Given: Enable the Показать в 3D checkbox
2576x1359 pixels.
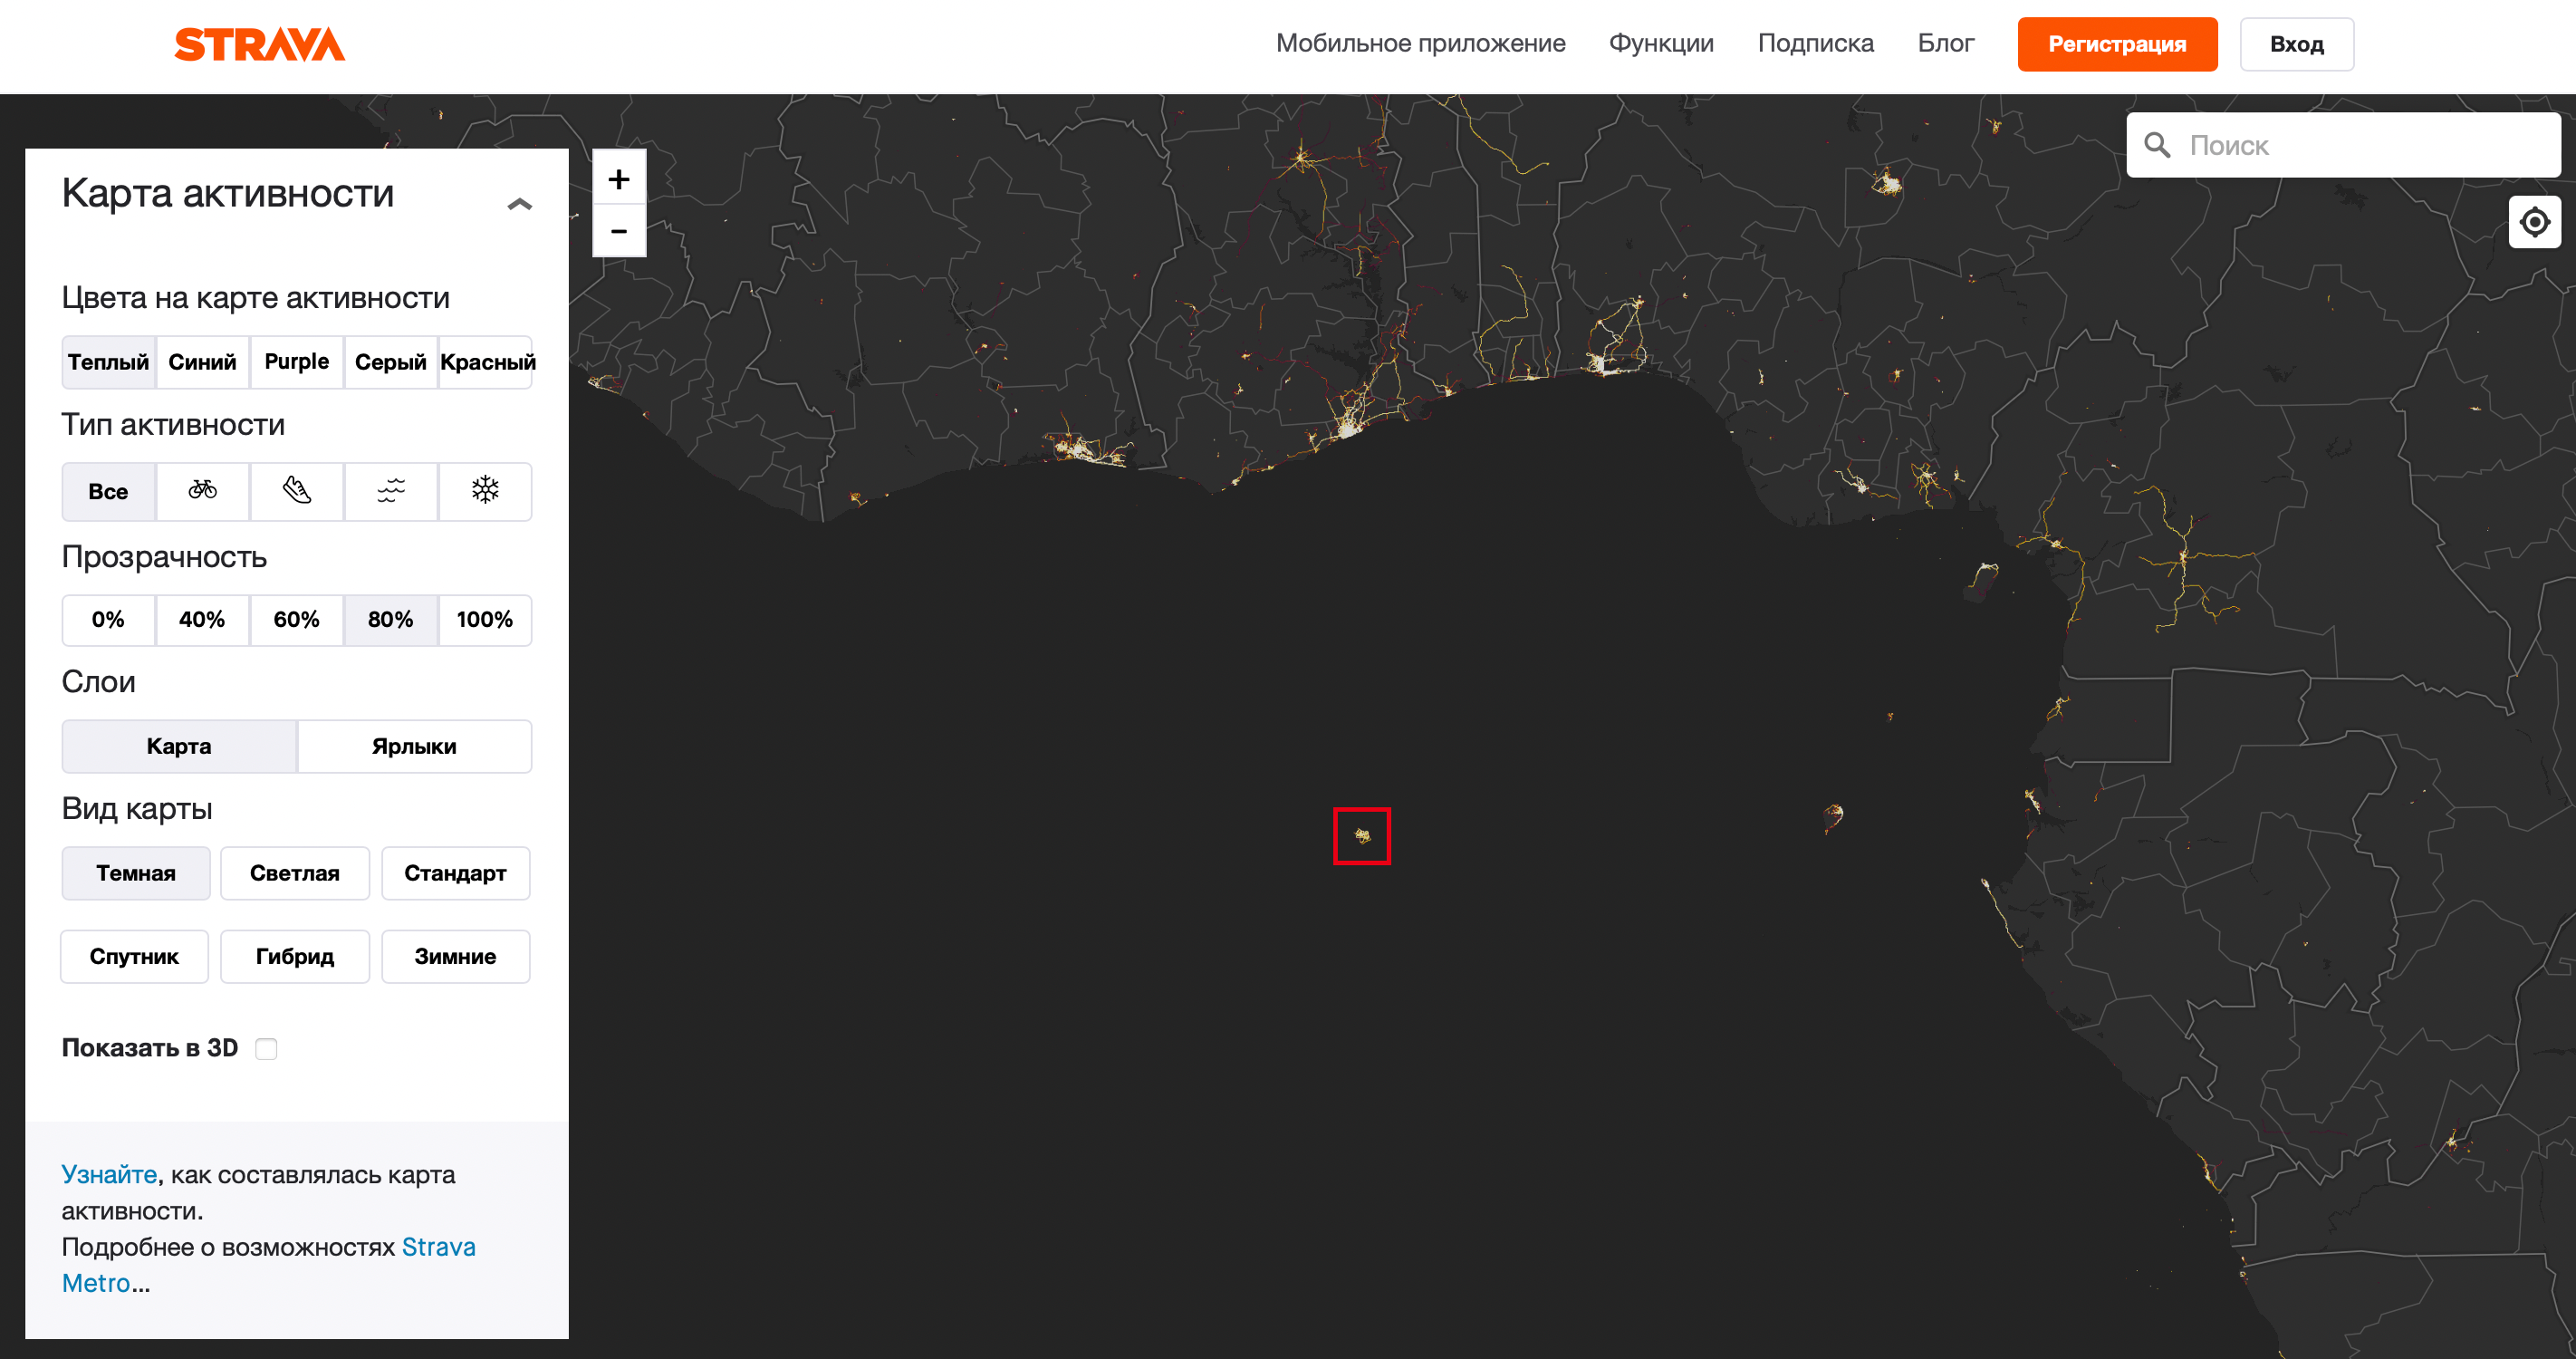Looking at the screenshot, I should 266,1048.
